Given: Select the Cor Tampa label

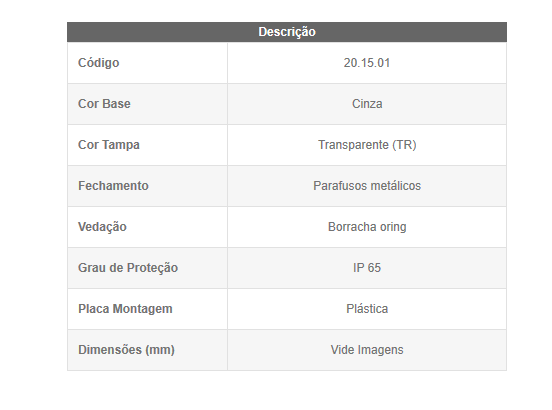Looking at the screenshot, I should 109,145.
